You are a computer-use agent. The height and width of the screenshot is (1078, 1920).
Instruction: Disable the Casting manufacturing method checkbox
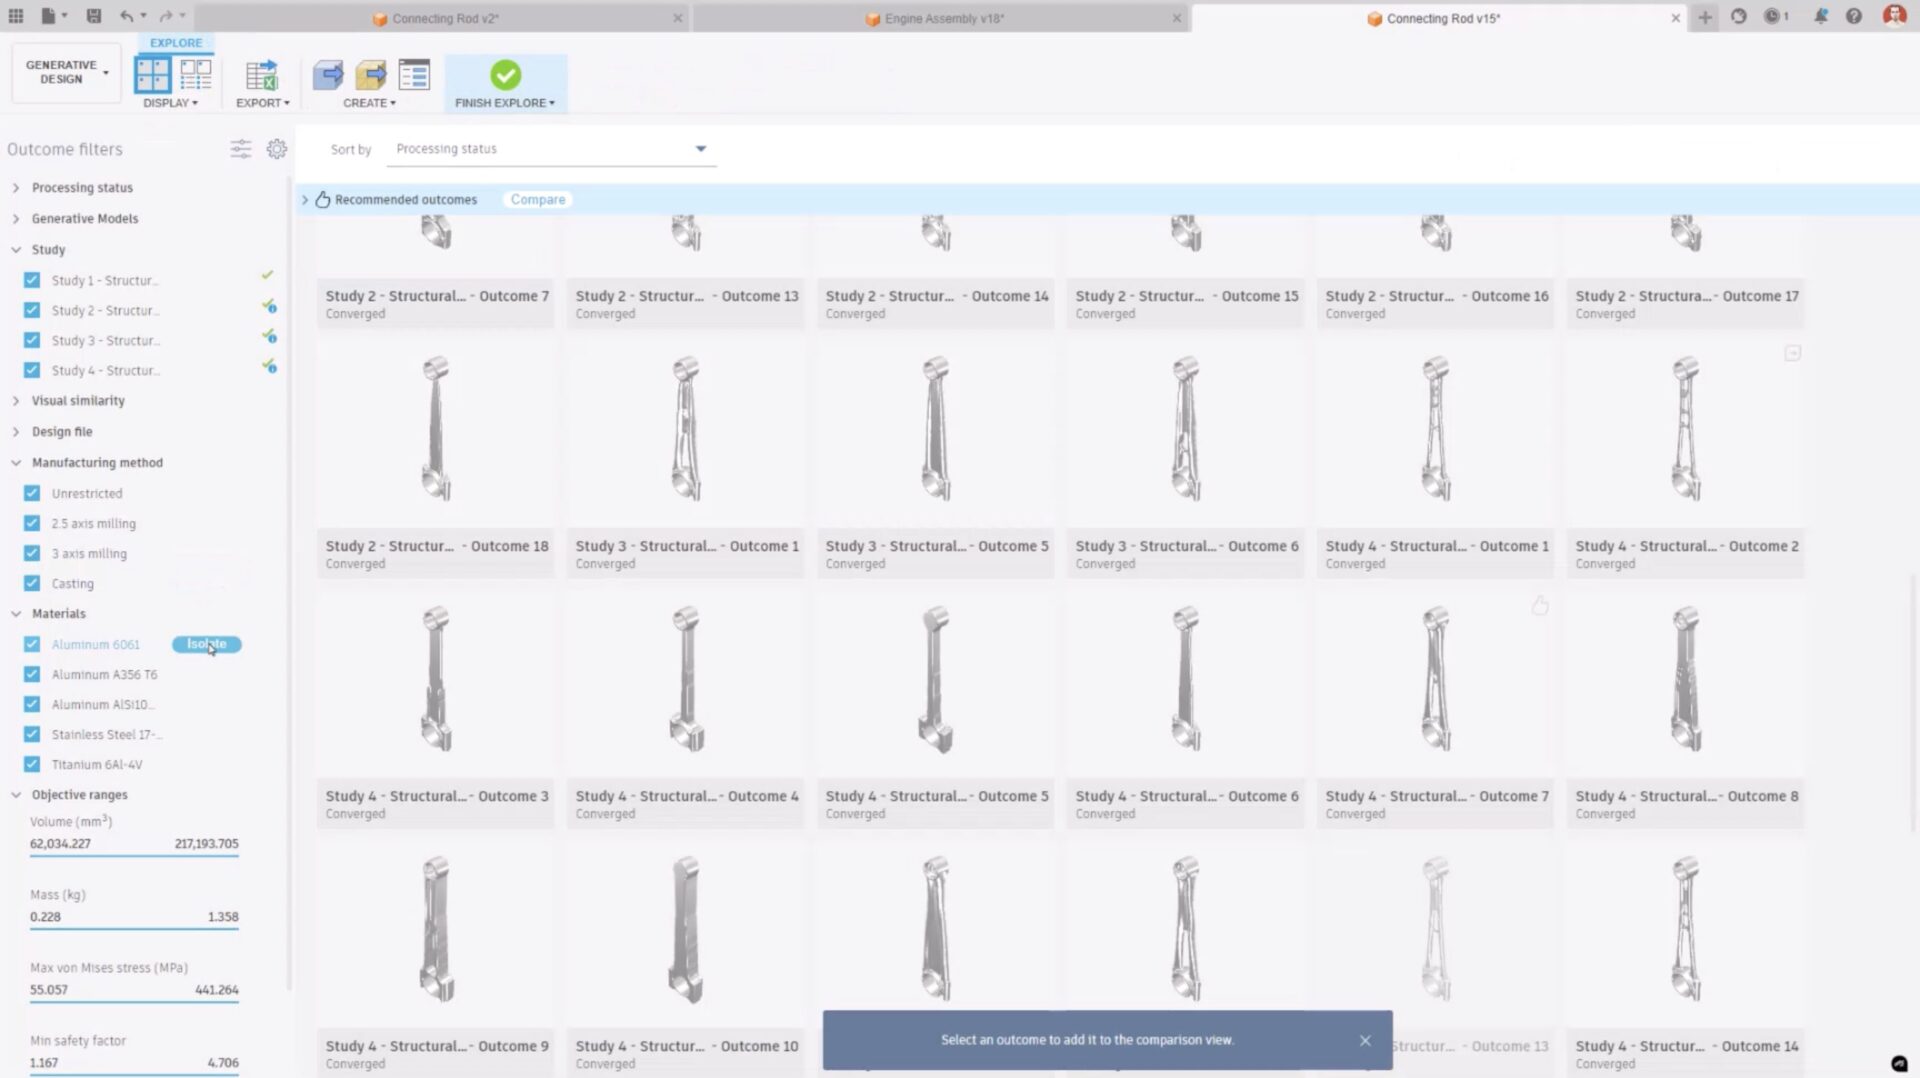tap(31, 583)
